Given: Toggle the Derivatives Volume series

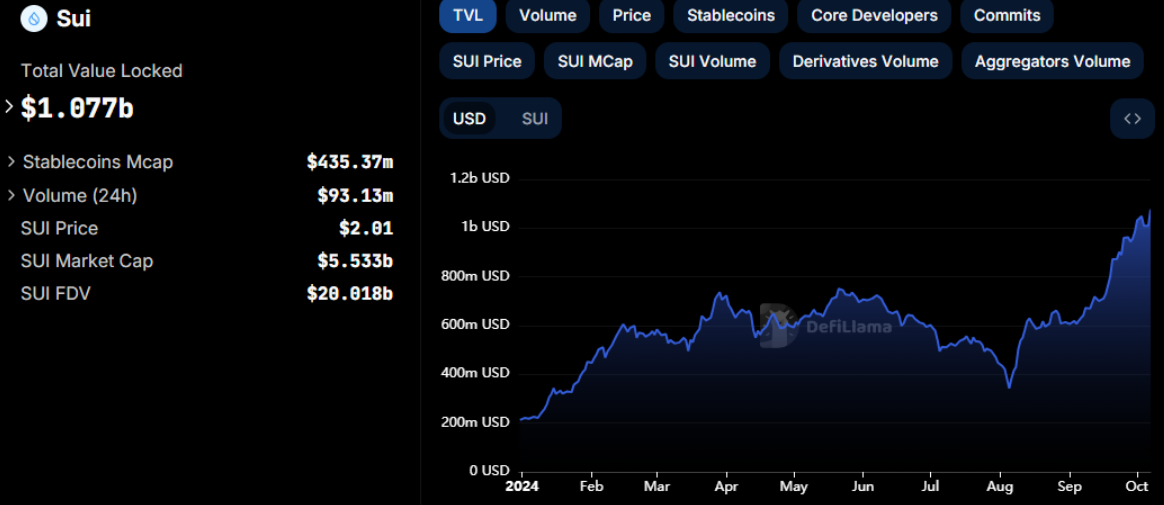Looking at the screenshot, I should coord(865,61).
